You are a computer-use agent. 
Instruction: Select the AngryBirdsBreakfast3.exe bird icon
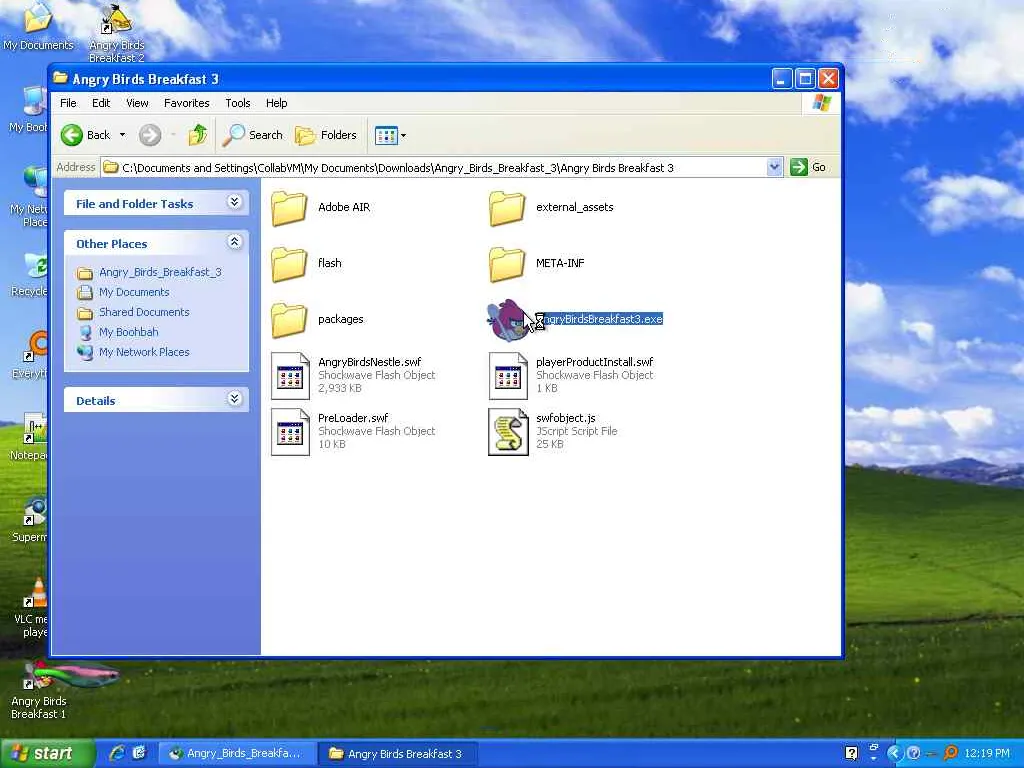(x=507, y=320)
